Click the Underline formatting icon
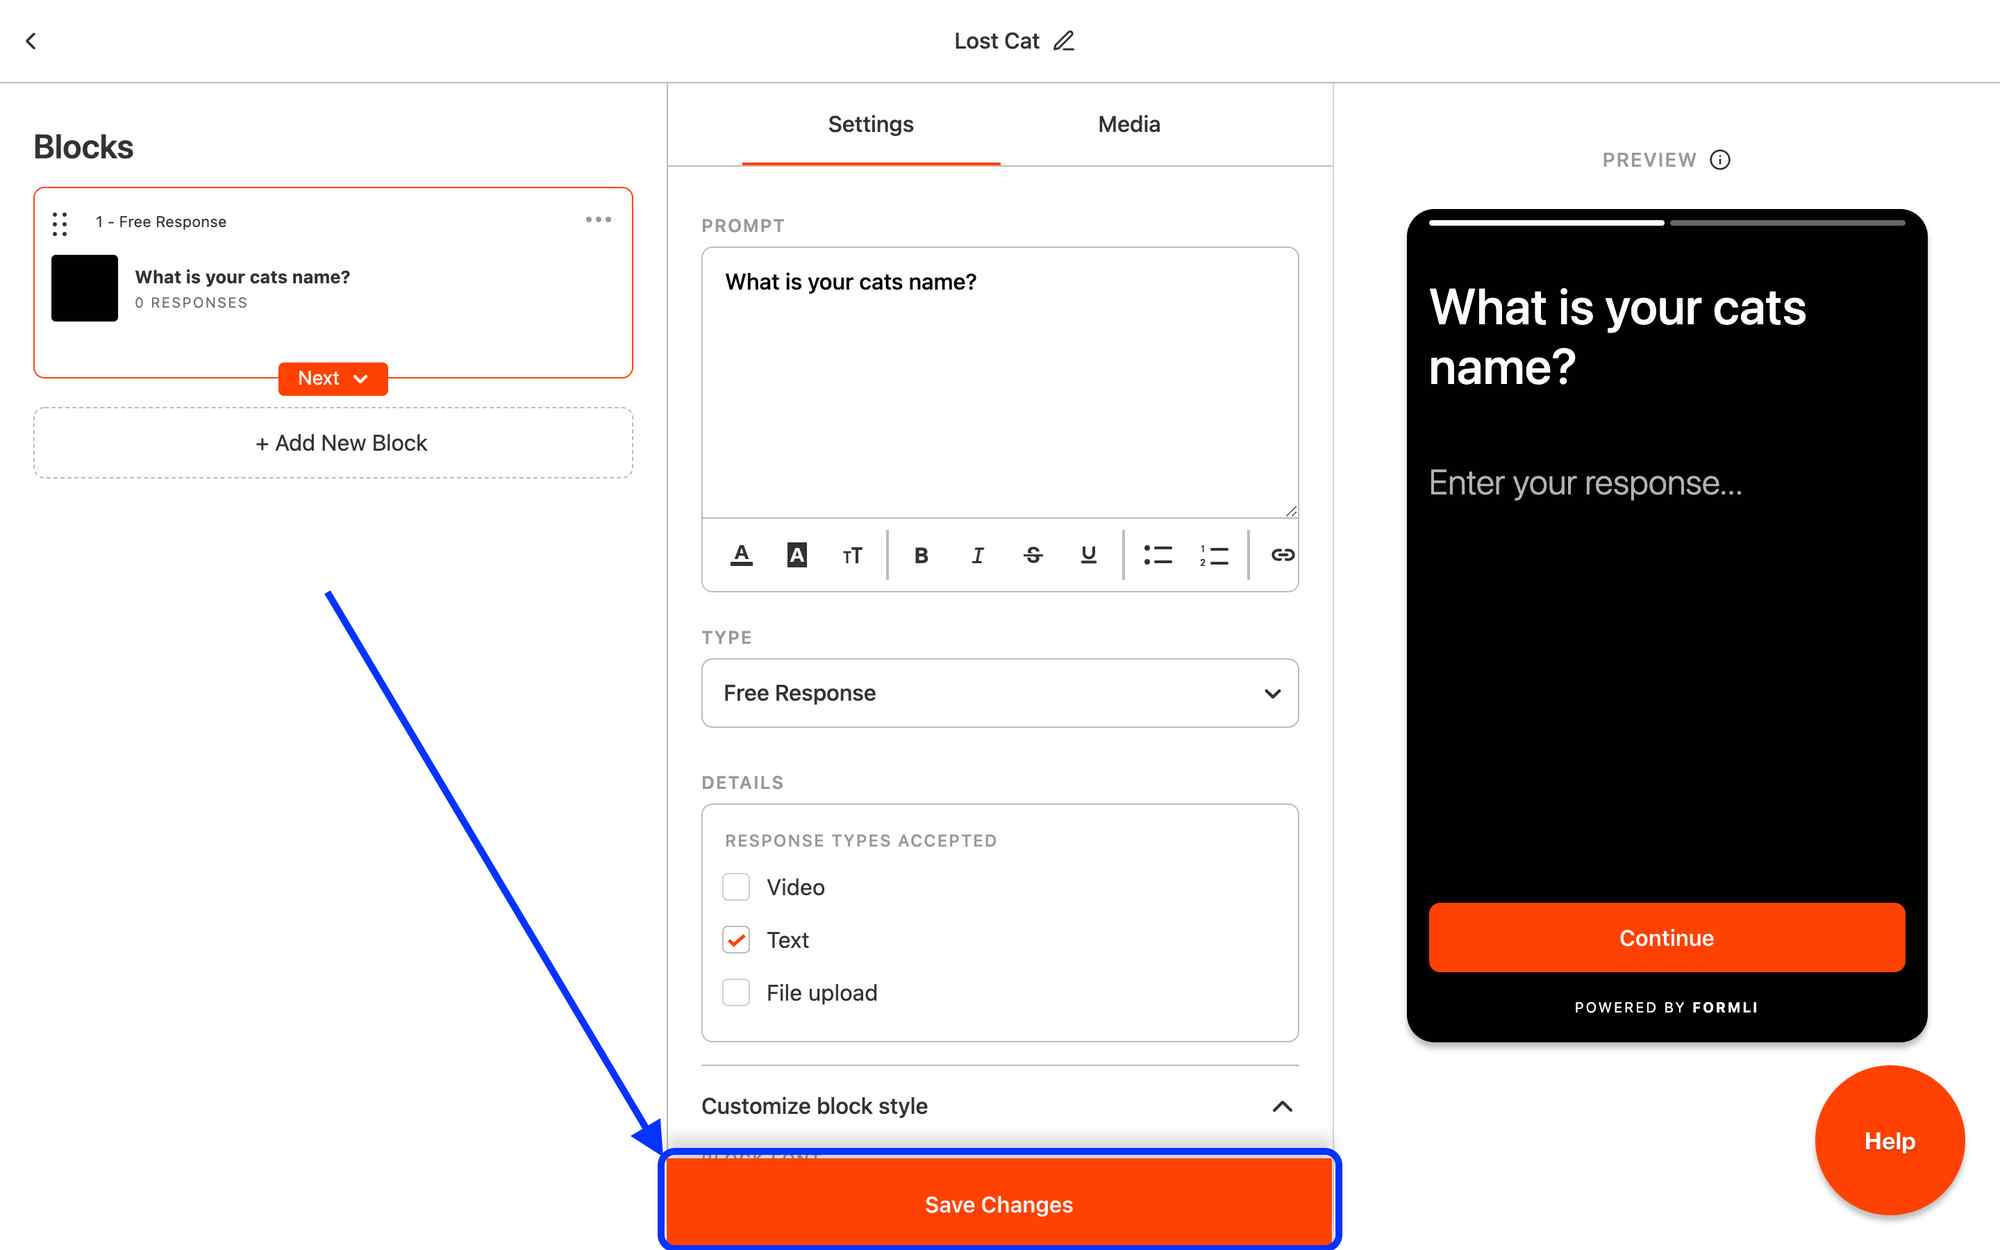Viewport: 2000px width, 1250px height. pyautogui.click(x=1088, y=555)
